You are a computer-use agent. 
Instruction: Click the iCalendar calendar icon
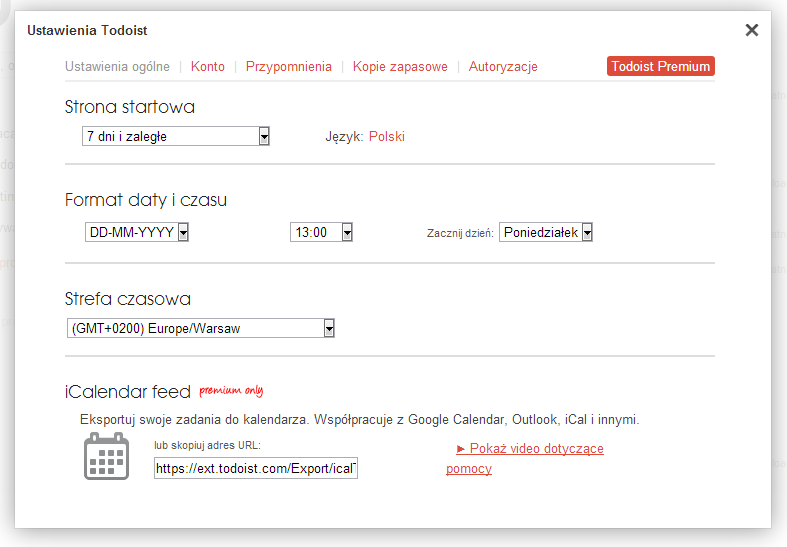pyautogui.click(x=106, y=456)
